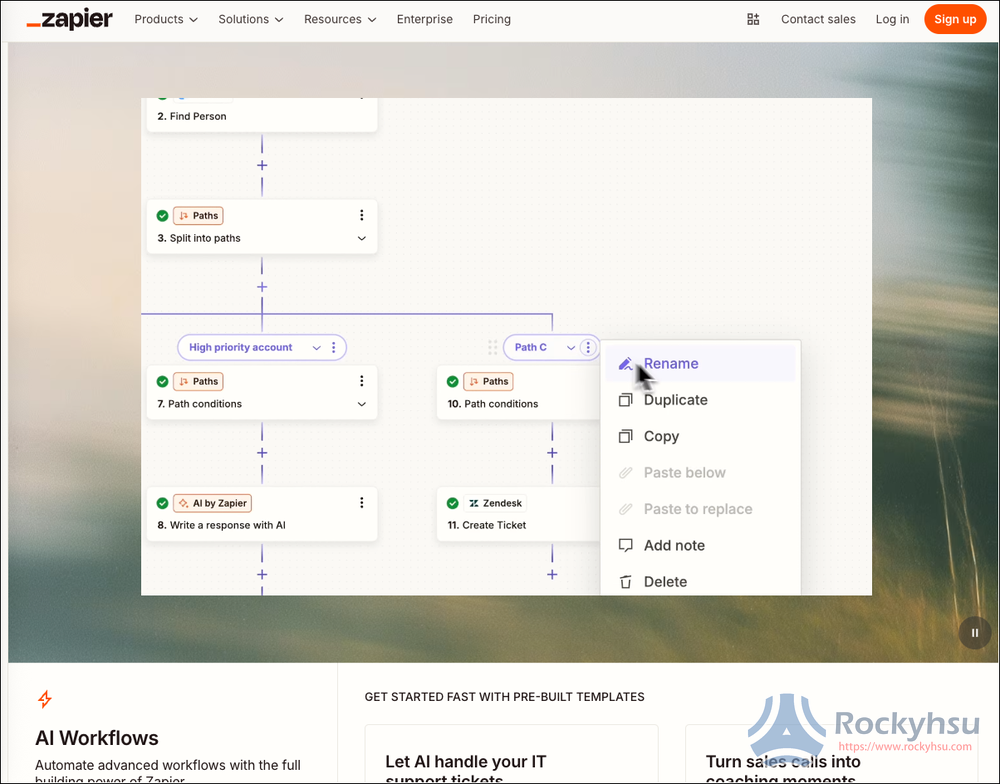The height and width of the screenshot is (784, 1000).
Task: Click the Paths badge on step 3
Action: coord(198,216)
